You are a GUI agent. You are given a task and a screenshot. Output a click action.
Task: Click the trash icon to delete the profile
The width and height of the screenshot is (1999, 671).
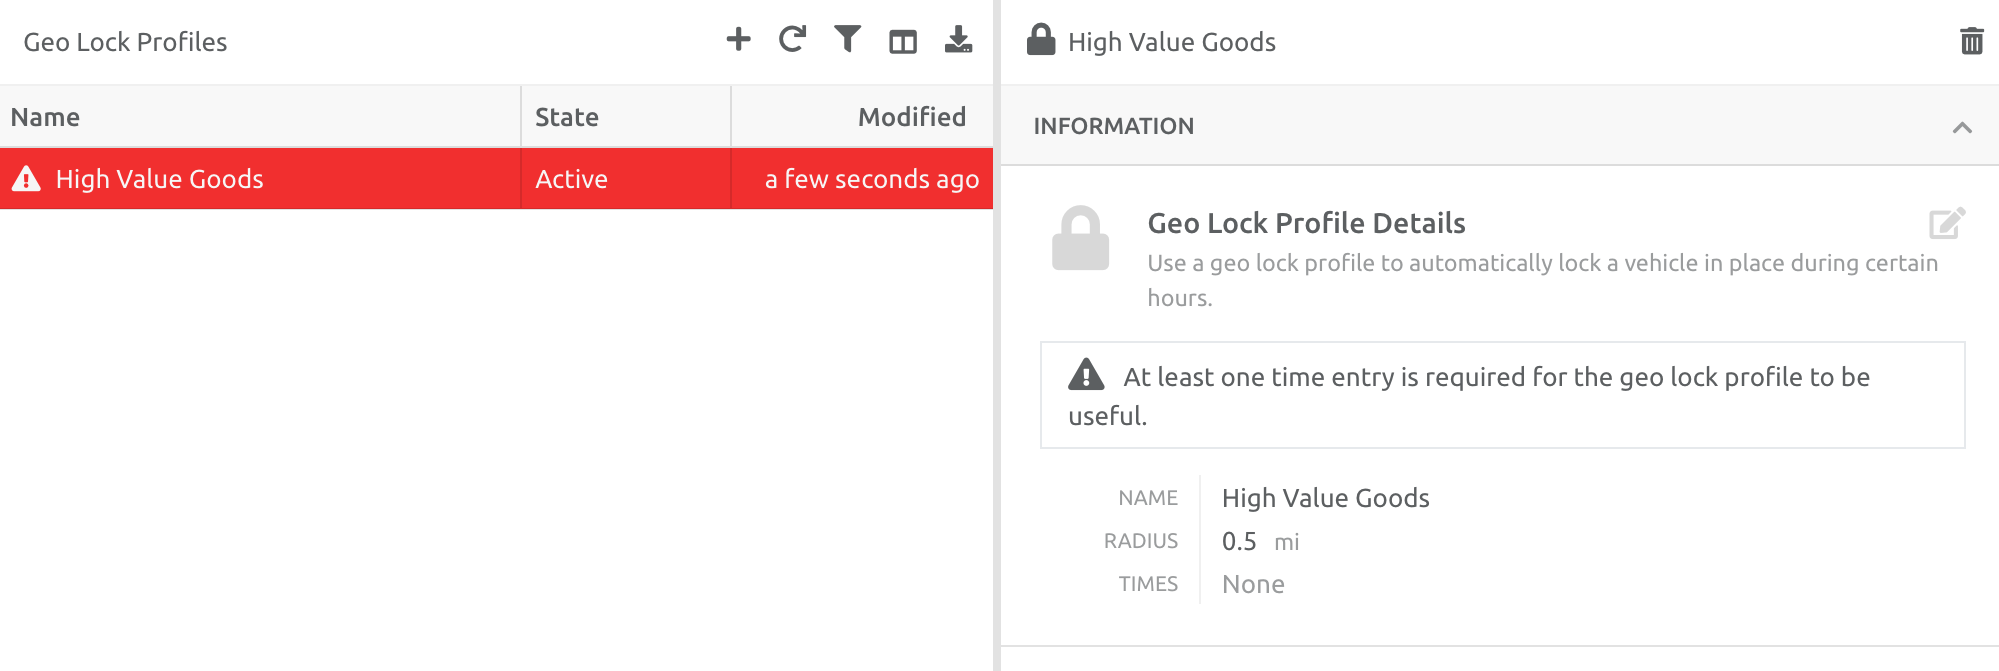(1971, 41)
